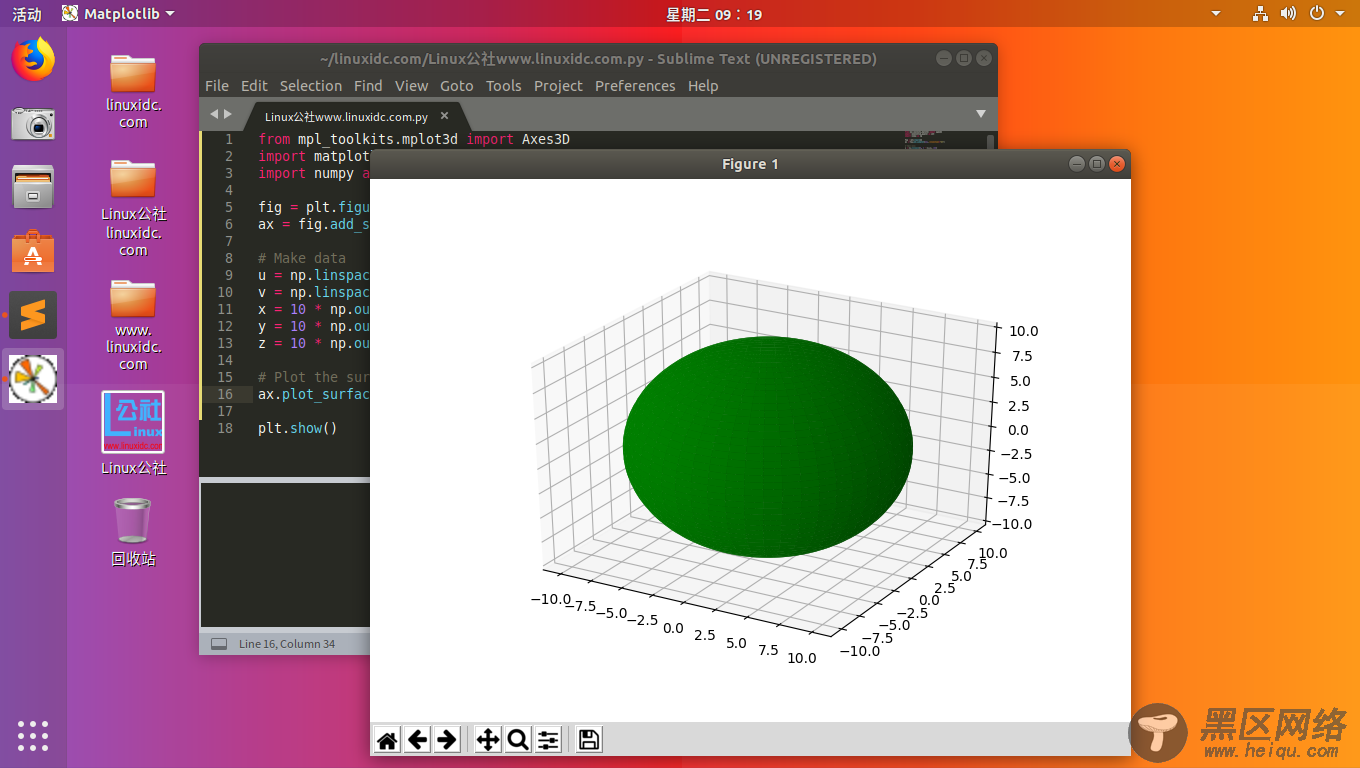The height and width of the screenshot is (768, 1360).
Task: Open the 活动 Activities overview
Action: (x=27, y=14)
